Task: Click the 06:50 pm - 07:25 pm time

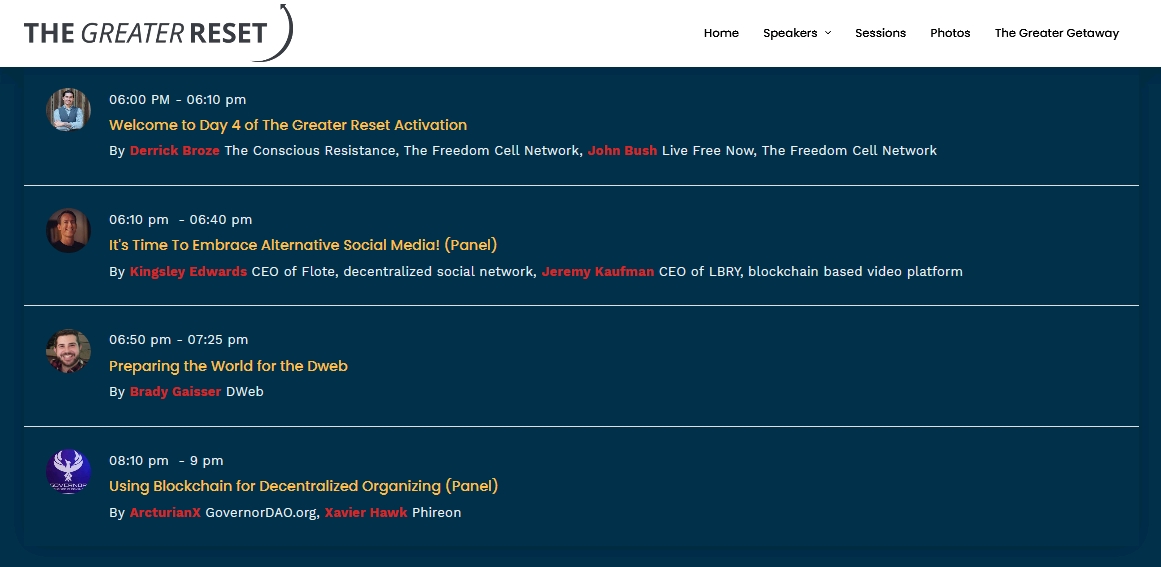Action: 178,340
